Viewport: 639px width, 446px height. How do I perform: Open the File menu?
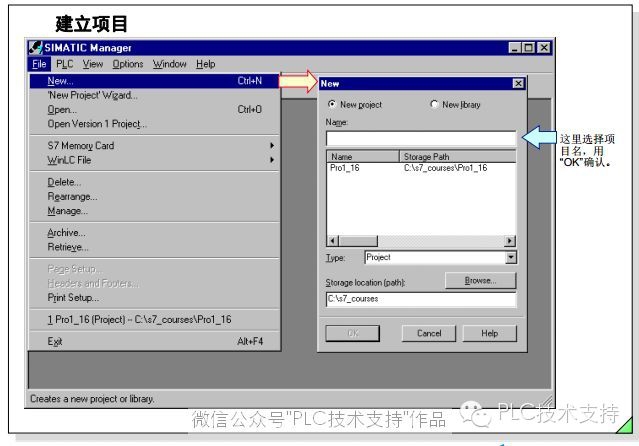[x=39, y=64]
